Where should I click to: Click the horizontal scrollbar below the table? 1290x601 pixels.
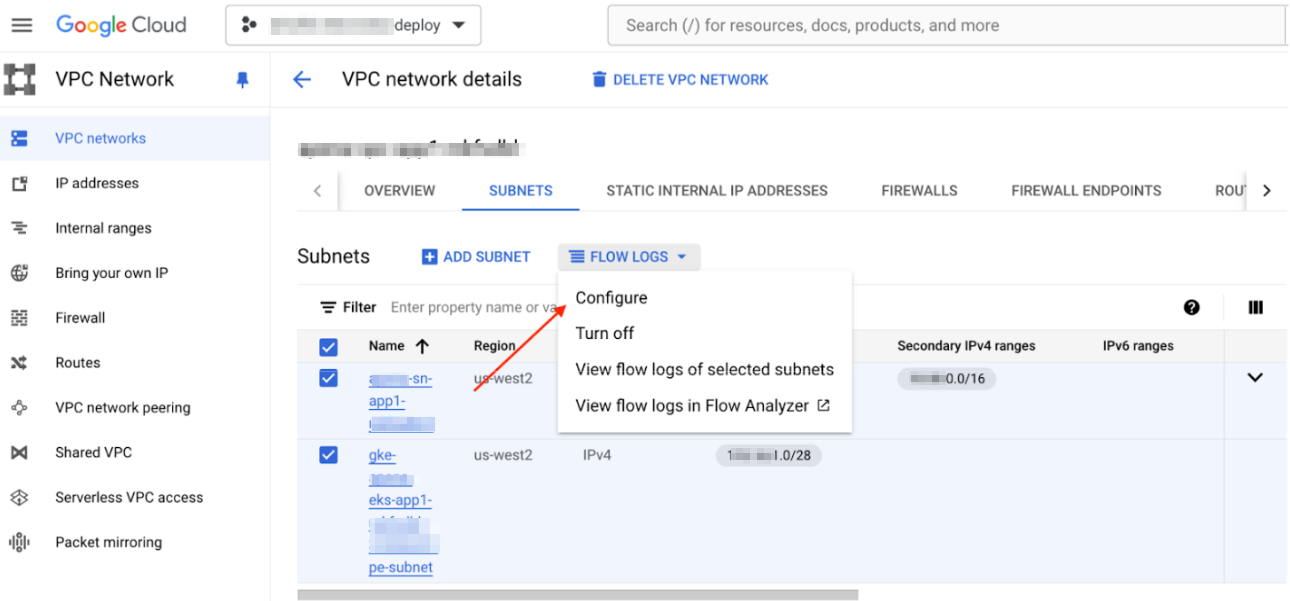point(577,595)
